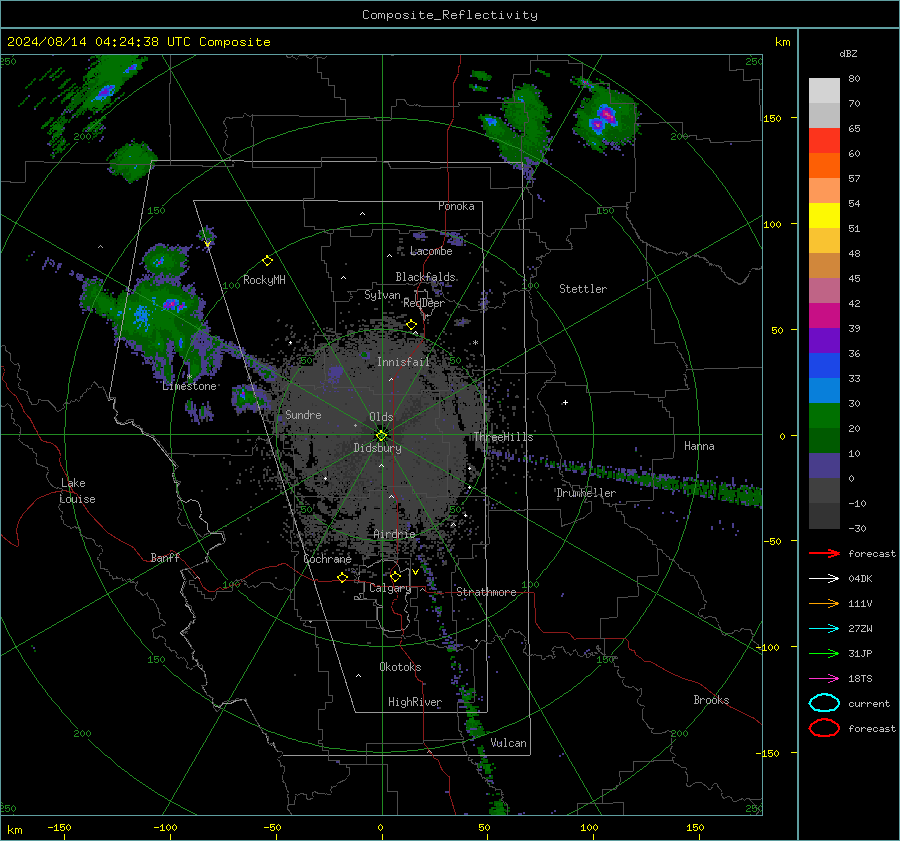Click the Limestone label
The width and height of the screenshot is (900, 841).
click(189, 386)
